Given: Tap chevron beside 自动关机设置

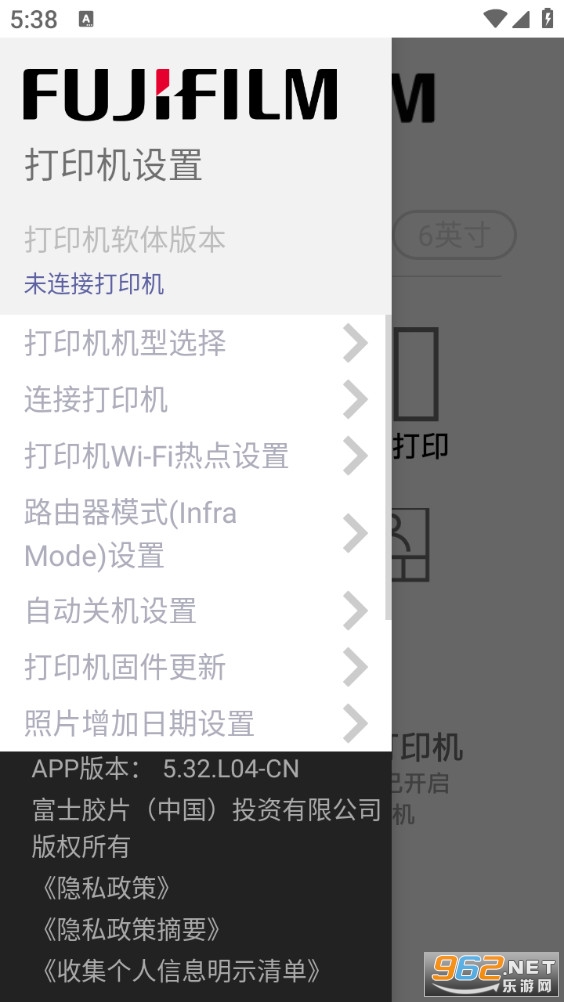Looking at the screenshot, I should tap(355, 610).
